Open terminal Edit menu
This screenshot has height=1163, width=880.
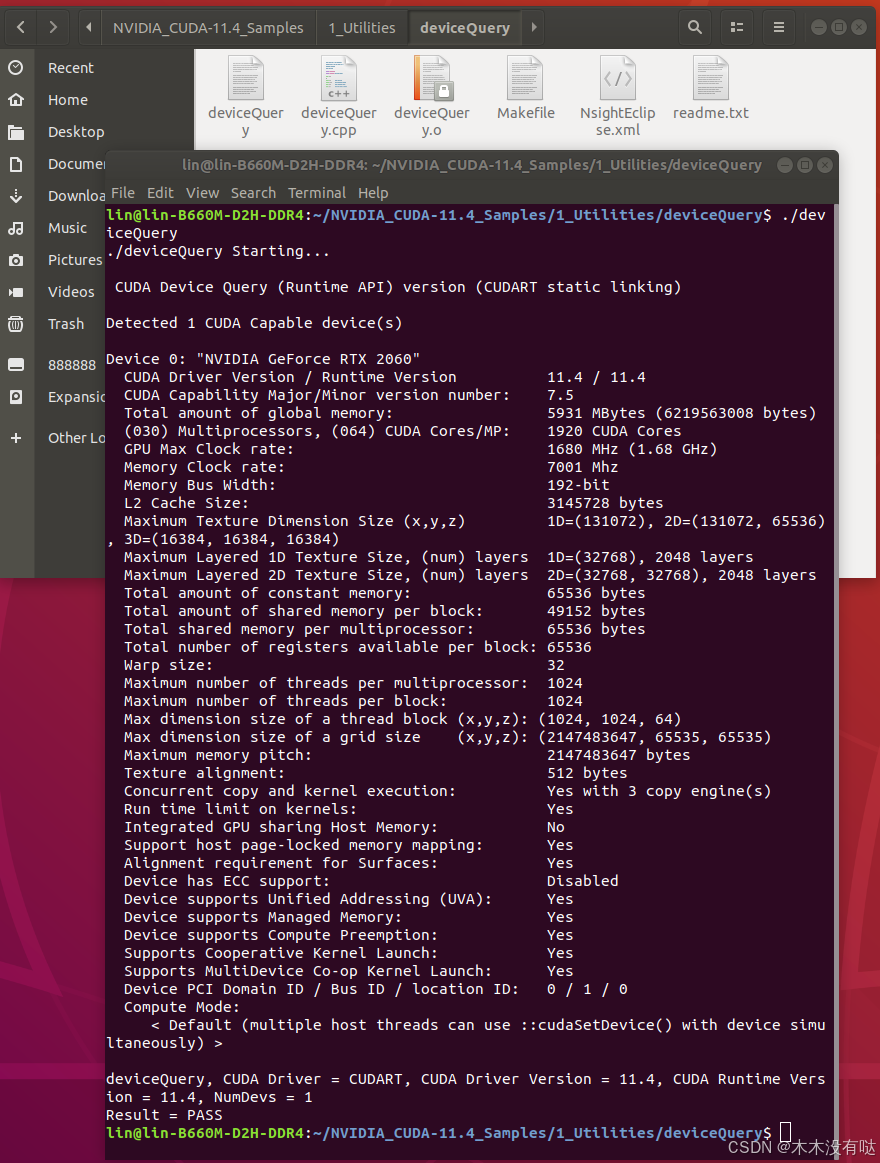pyautogui.click(x=160, y=193)
